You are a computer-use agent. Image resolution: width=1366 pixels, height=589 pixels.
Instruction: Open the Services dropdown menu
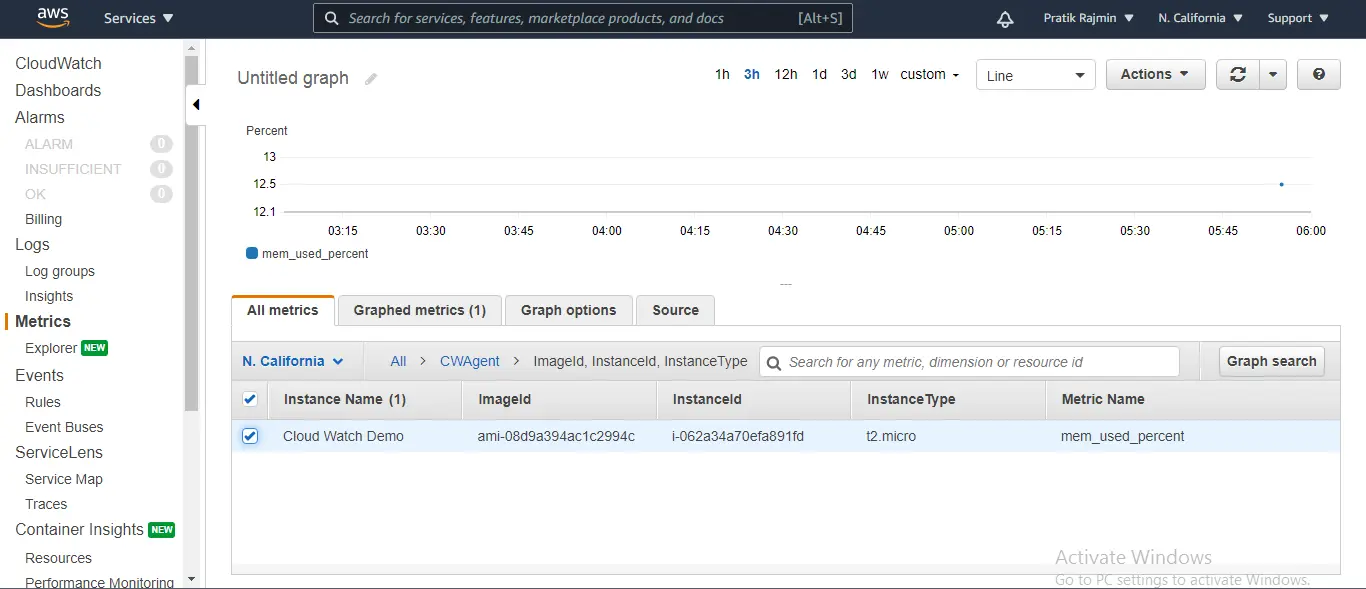click(x=138, y=18)
